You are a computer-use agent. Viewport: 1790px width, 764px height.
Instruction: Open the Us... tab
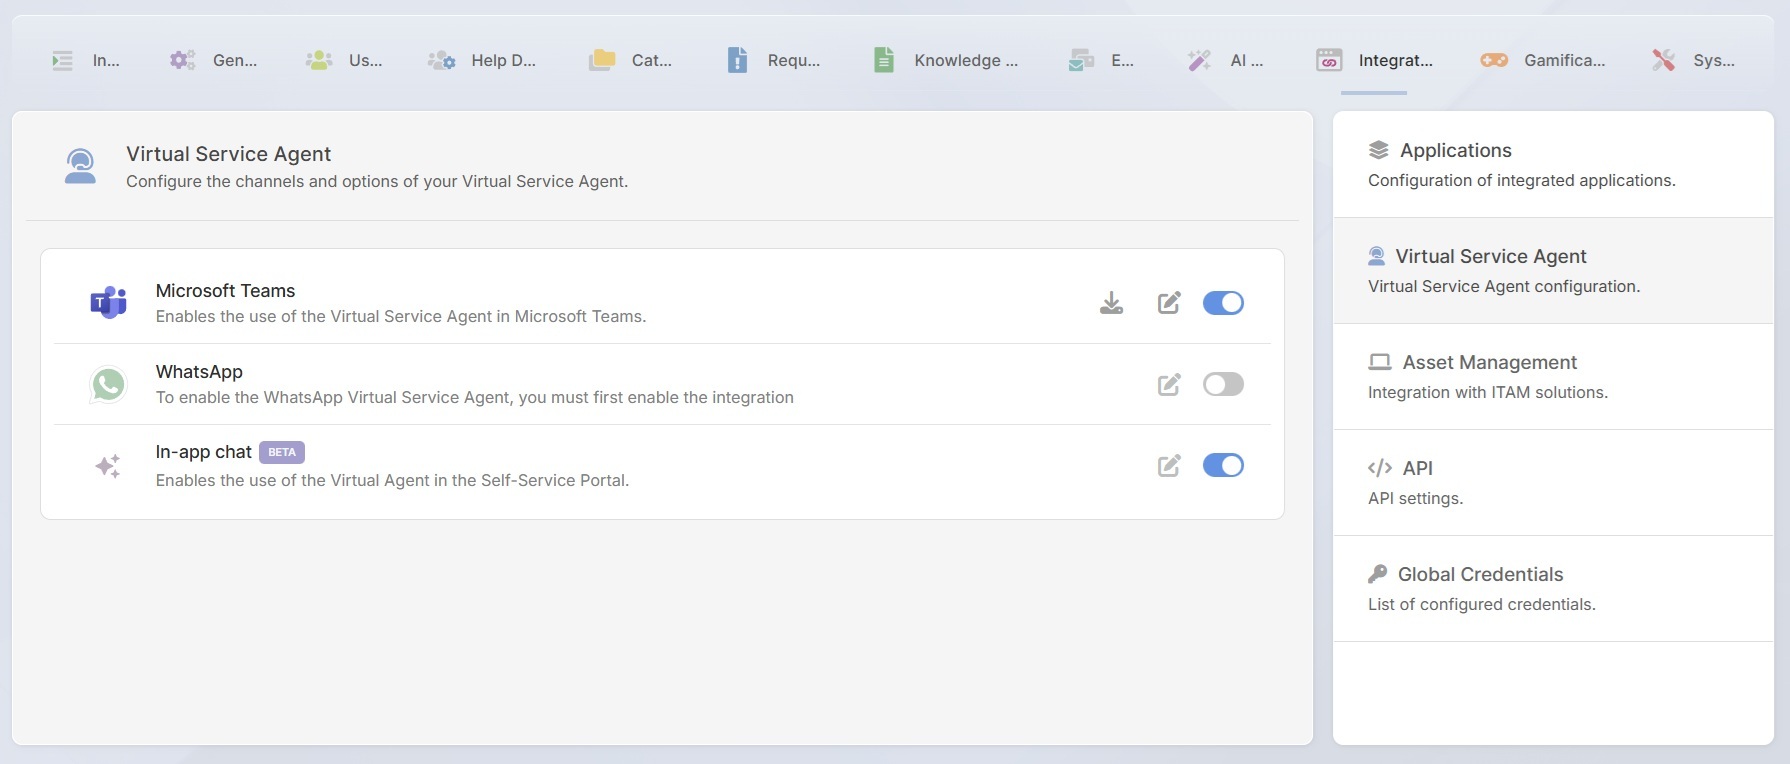point(344,60)
